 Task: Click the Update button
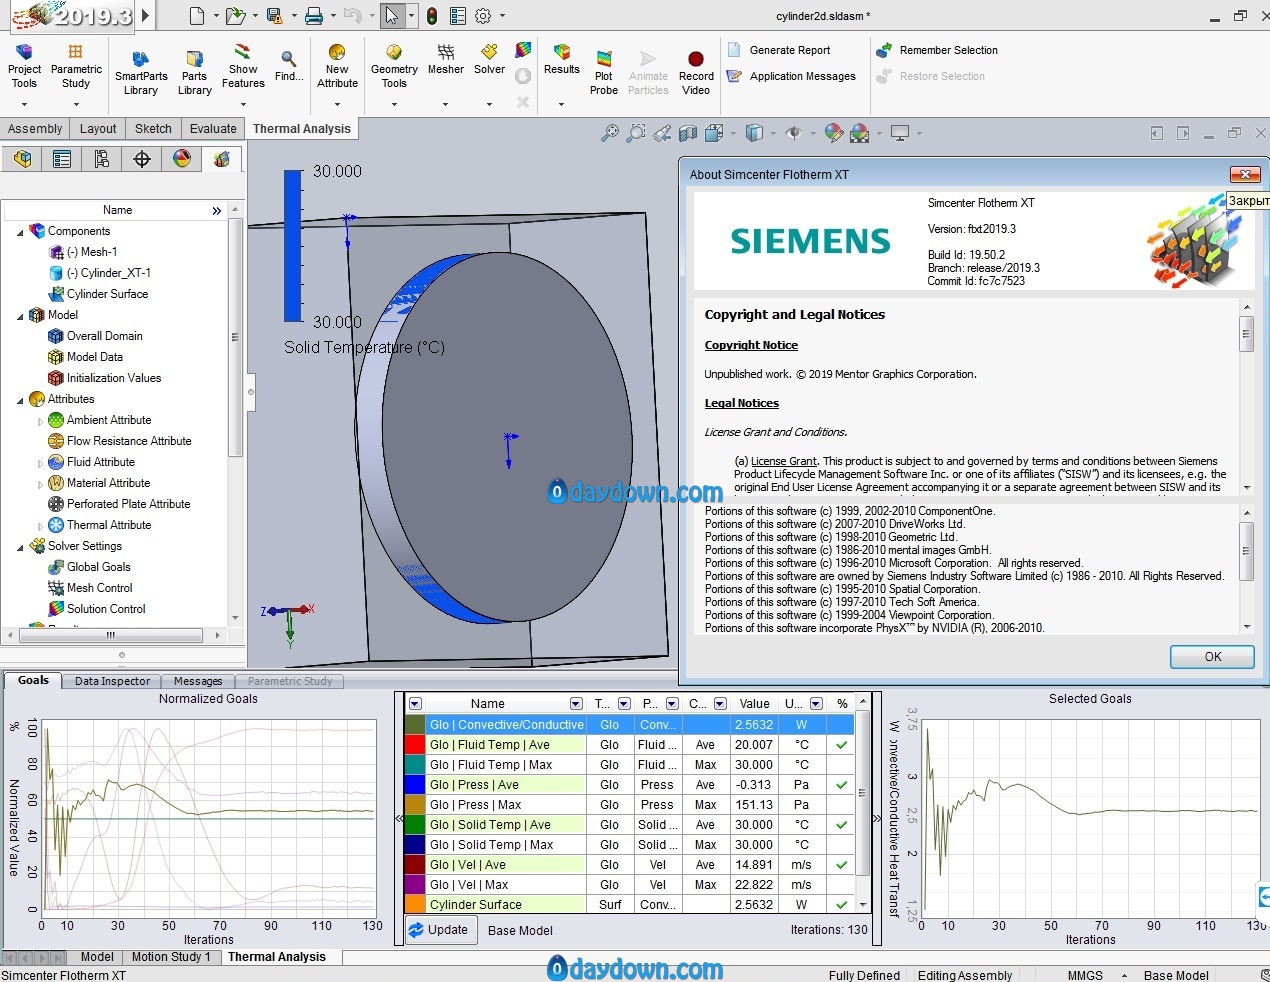point(438,930)
